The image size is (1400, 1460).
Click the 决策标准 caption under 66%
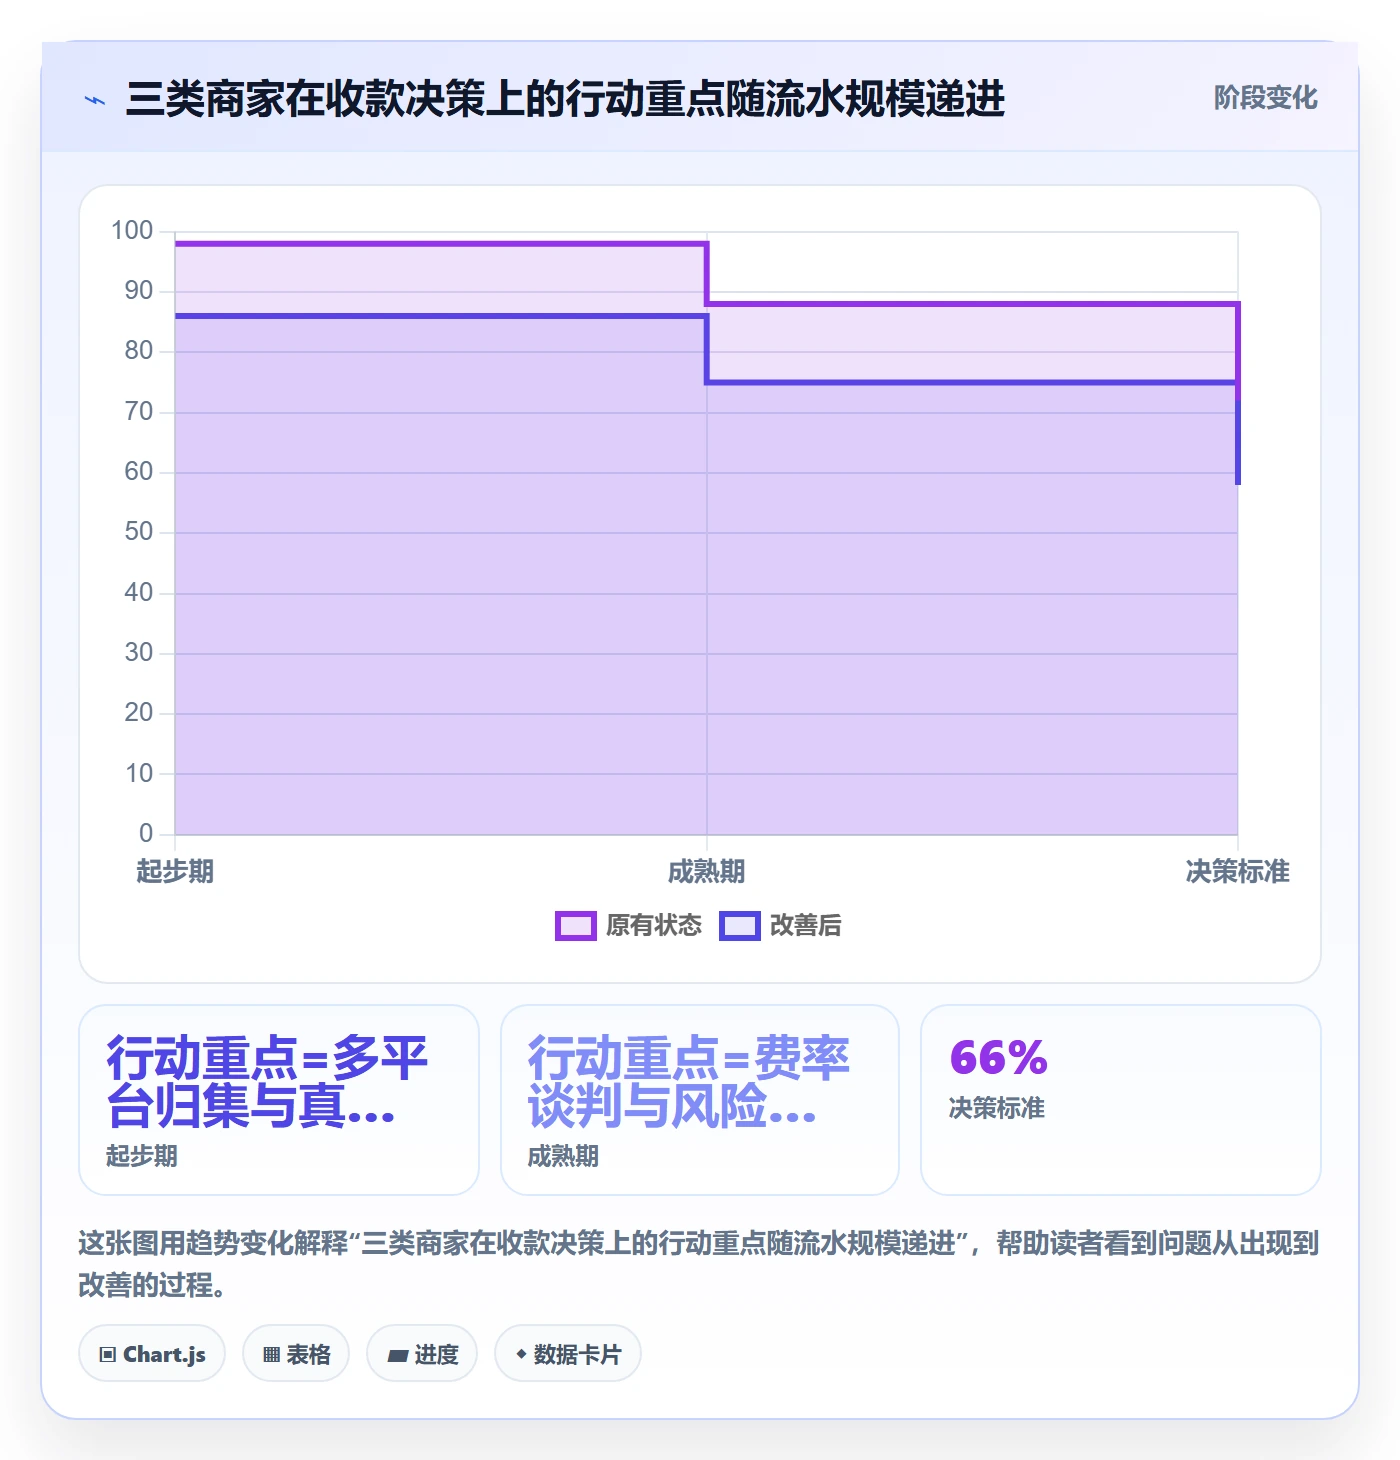997,1108
